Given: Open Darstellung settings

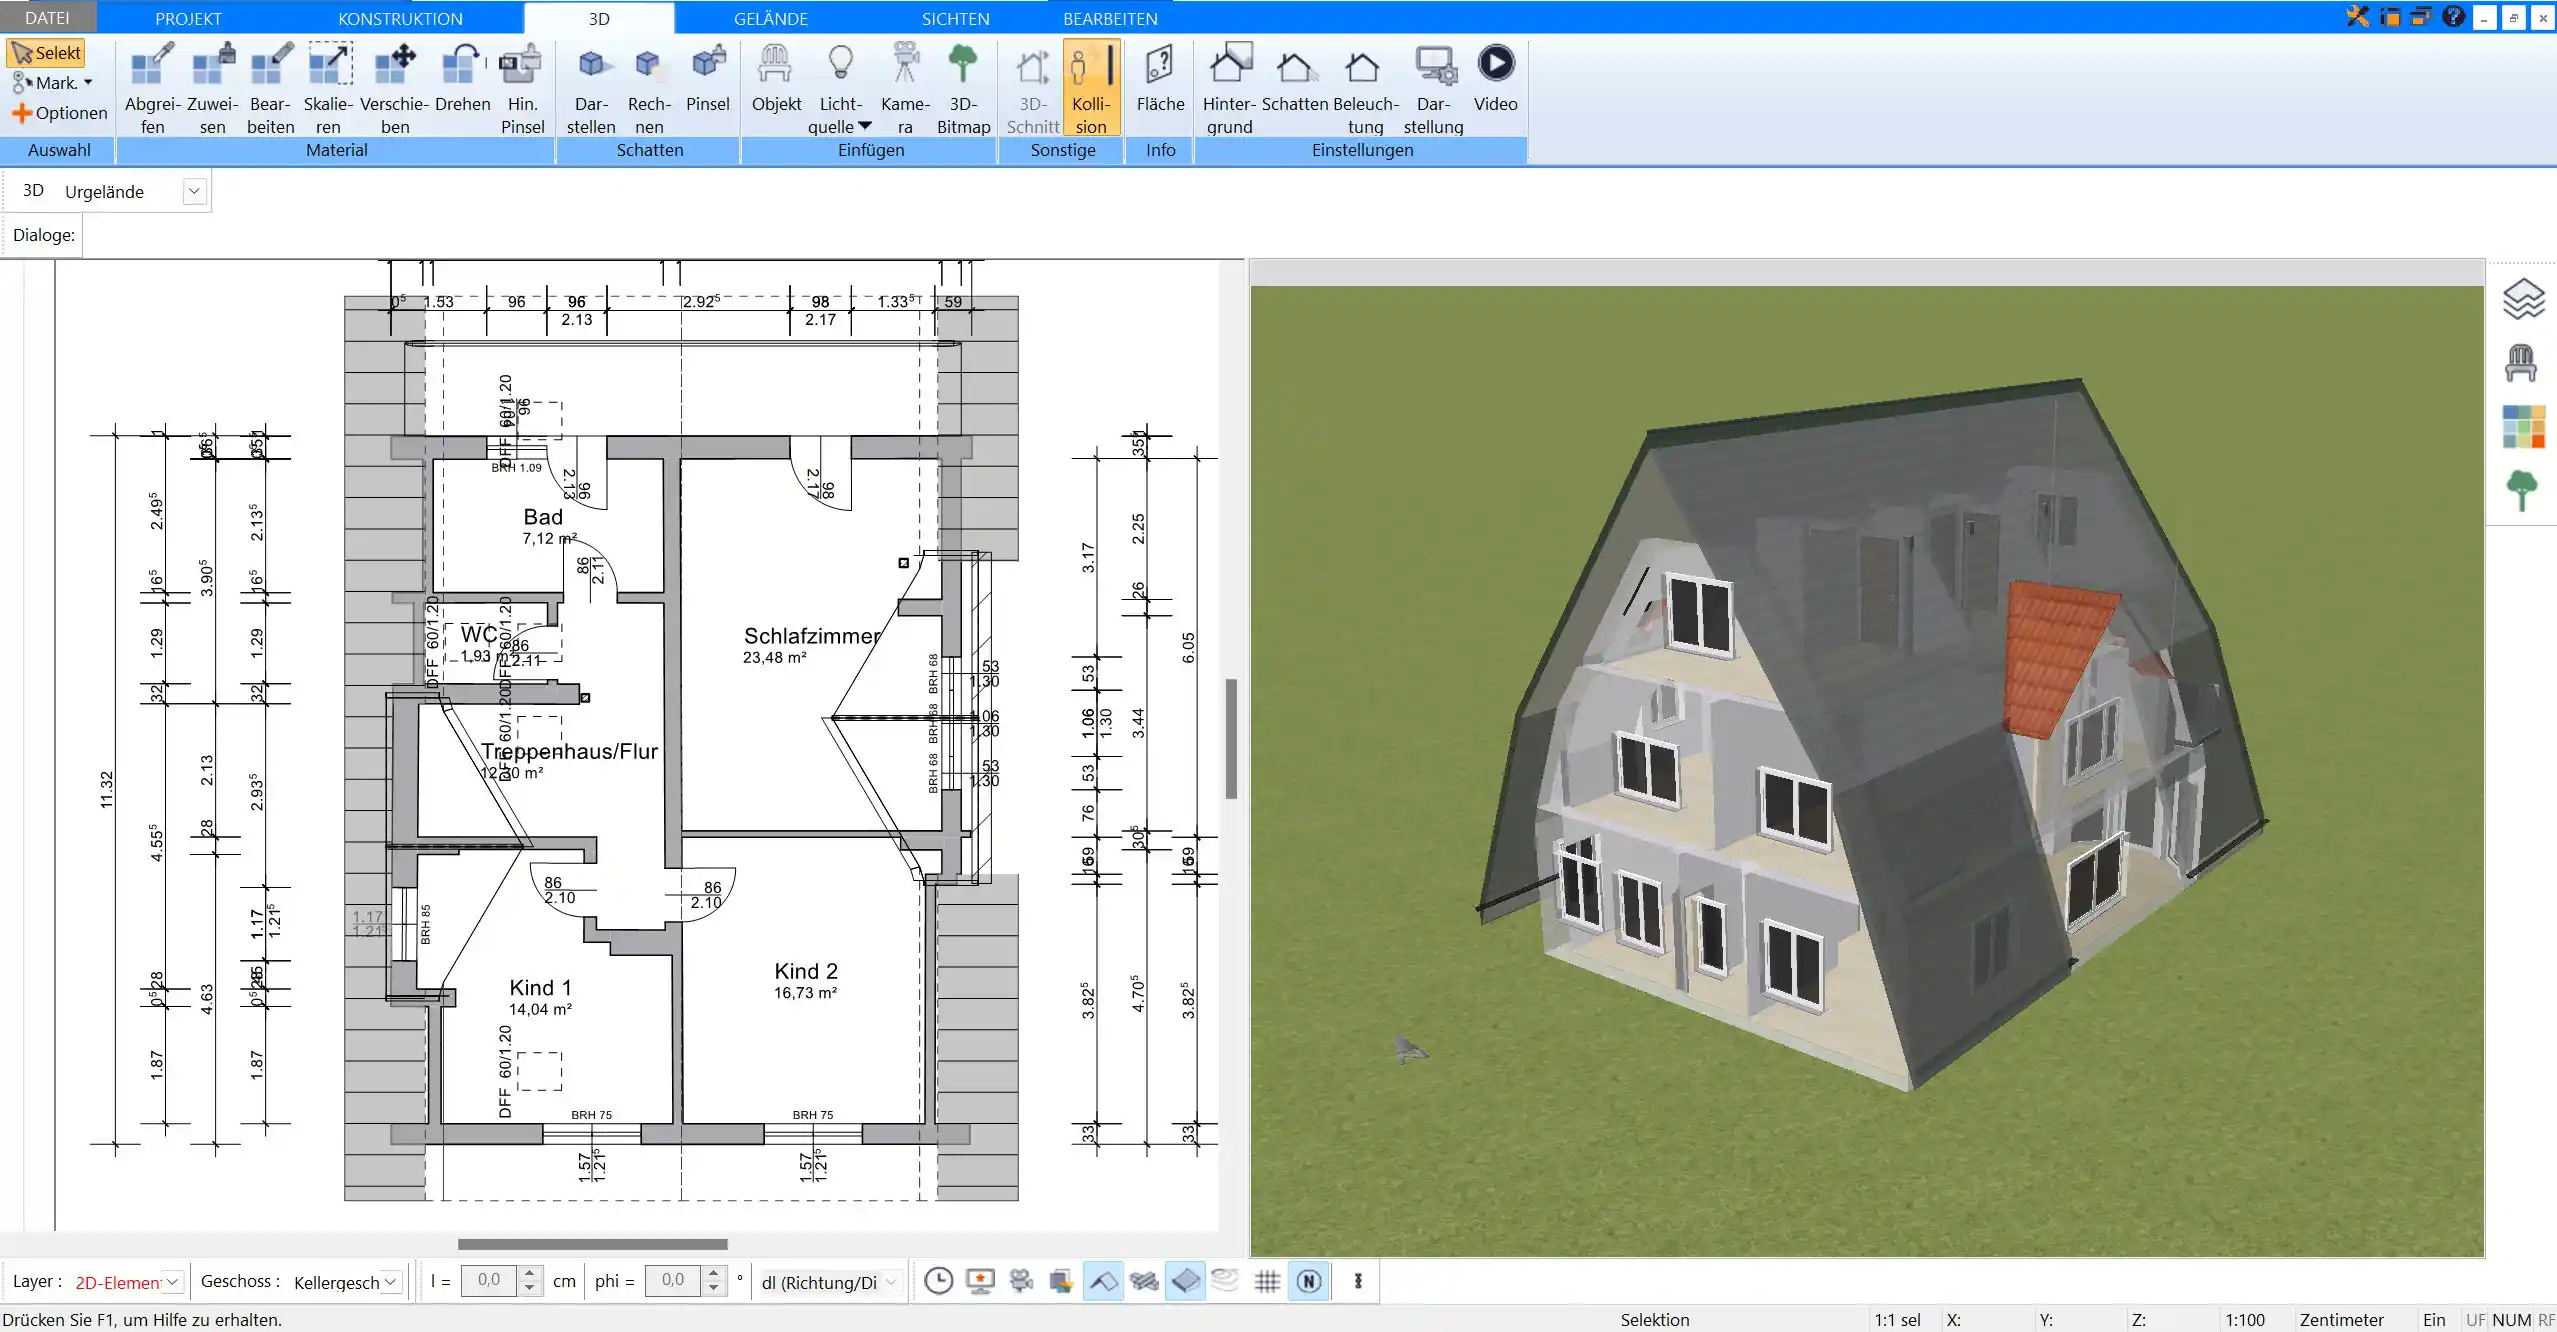Looking at the screenshot, I should click(1433, 88).
